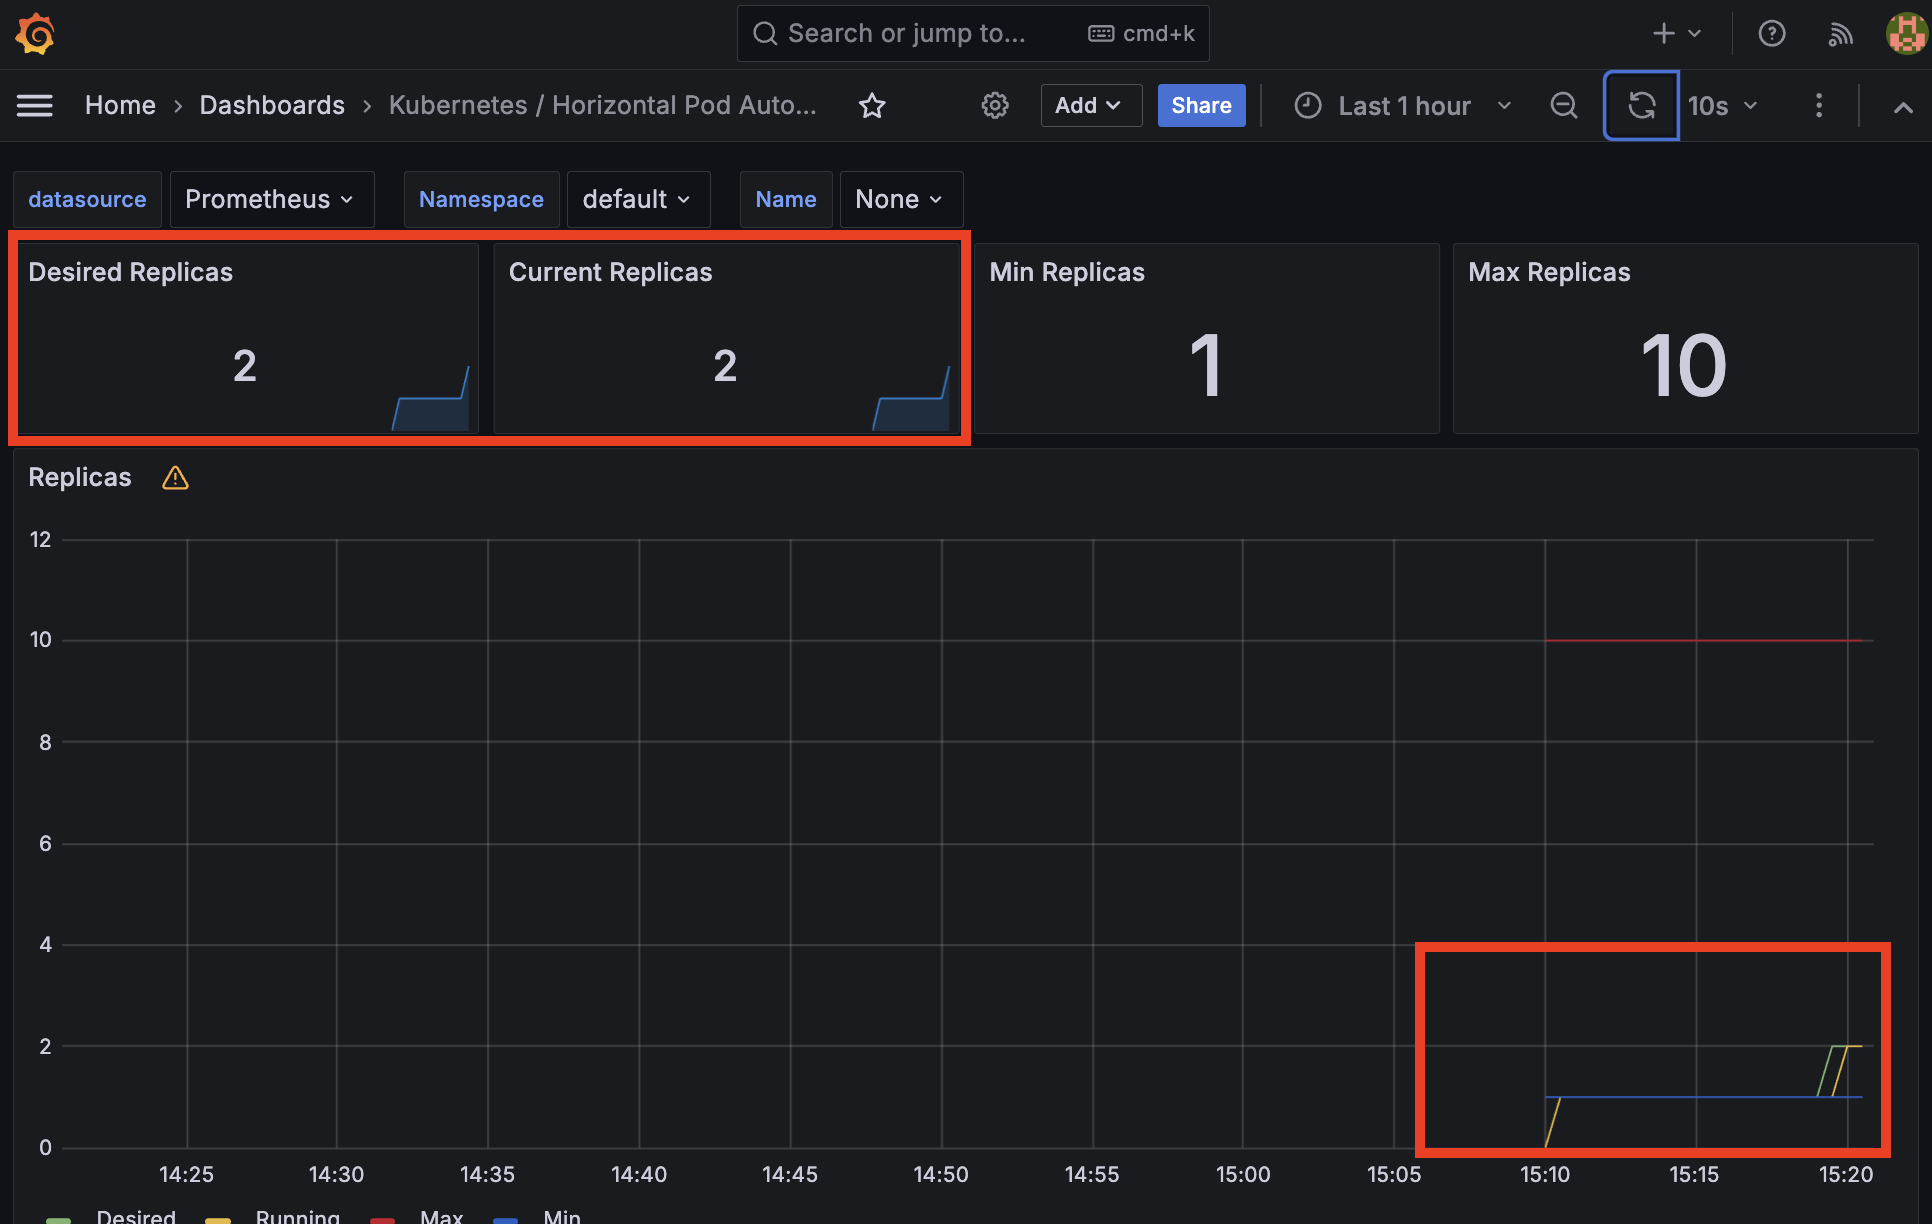
Task: Click the Replicas panel warning icon
Action: click(x=175, y=478)
